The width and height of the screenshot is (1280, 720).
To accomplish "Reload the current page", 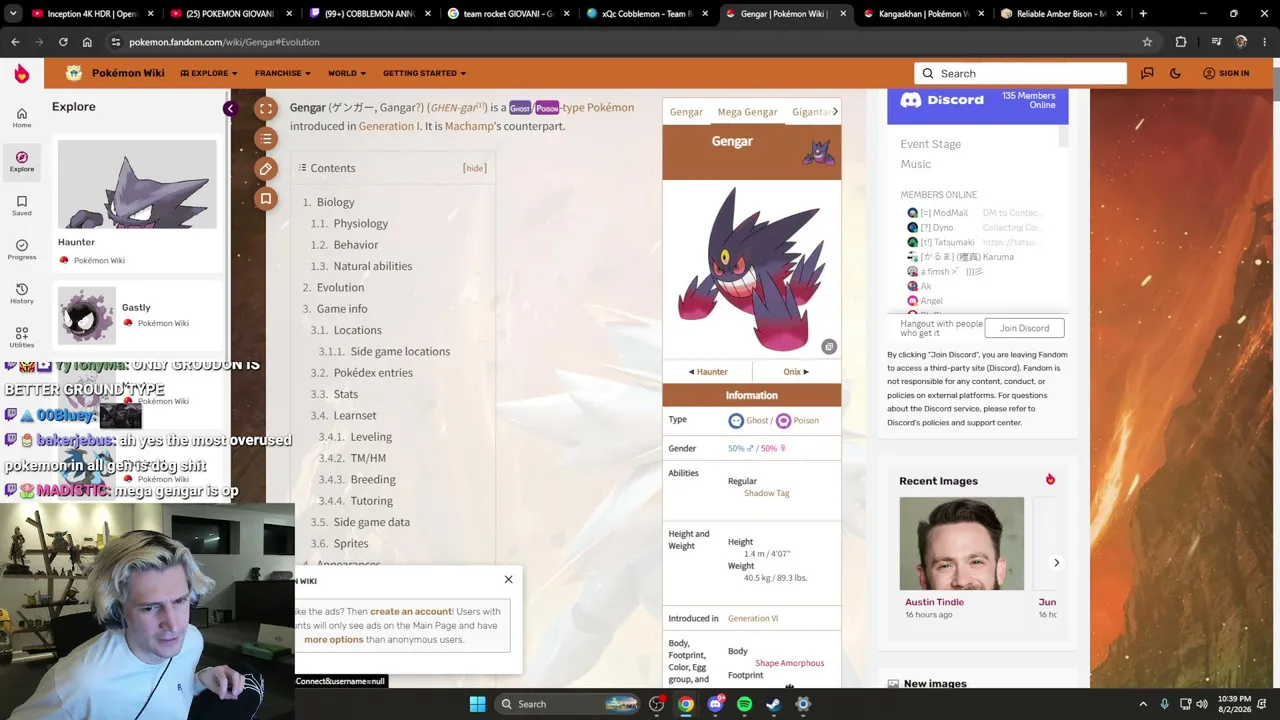I will (63, 42).
